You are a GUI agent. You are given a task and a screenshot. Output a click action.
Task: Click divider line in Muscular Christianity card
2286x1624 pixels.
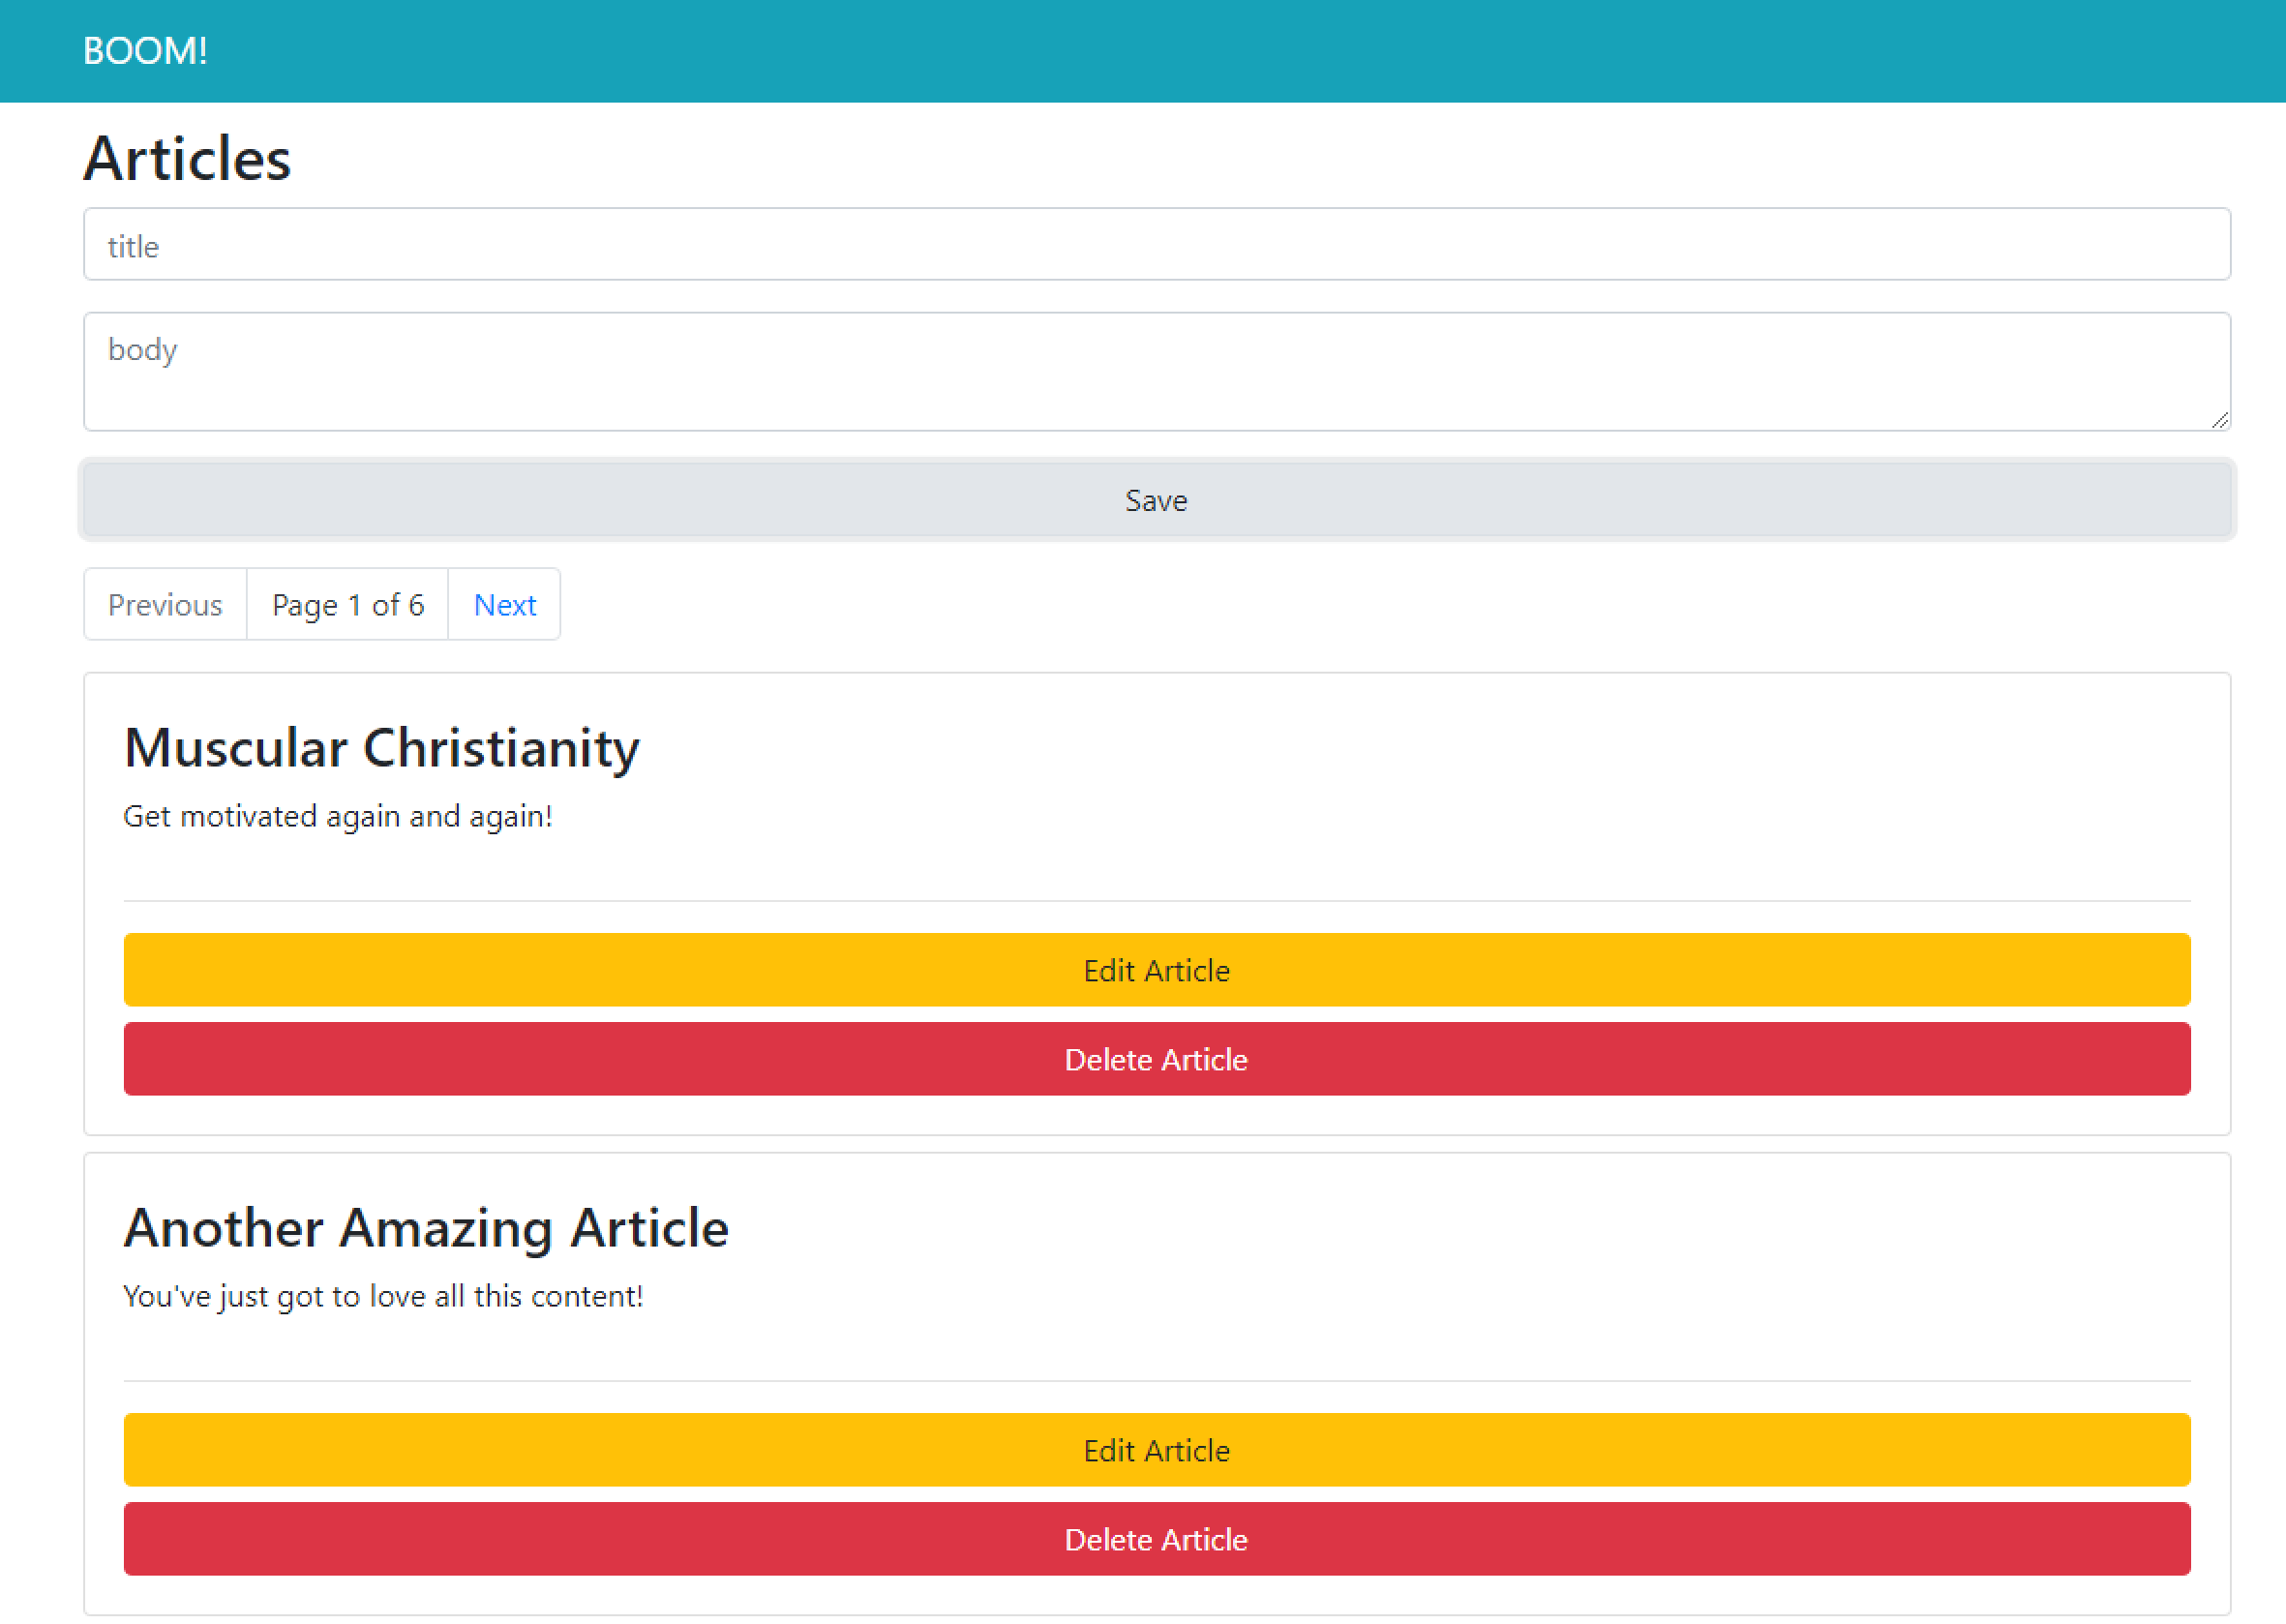(x=1156, y=901)
